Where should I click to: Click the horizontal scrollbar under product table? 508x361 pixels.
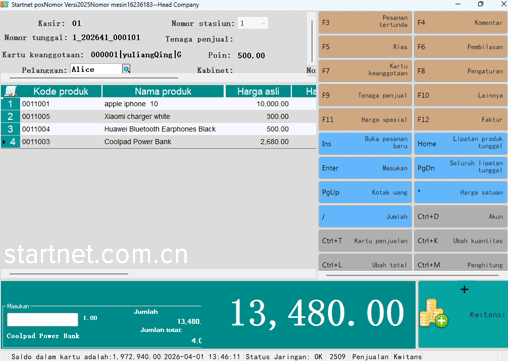click(x=69, y=274)
